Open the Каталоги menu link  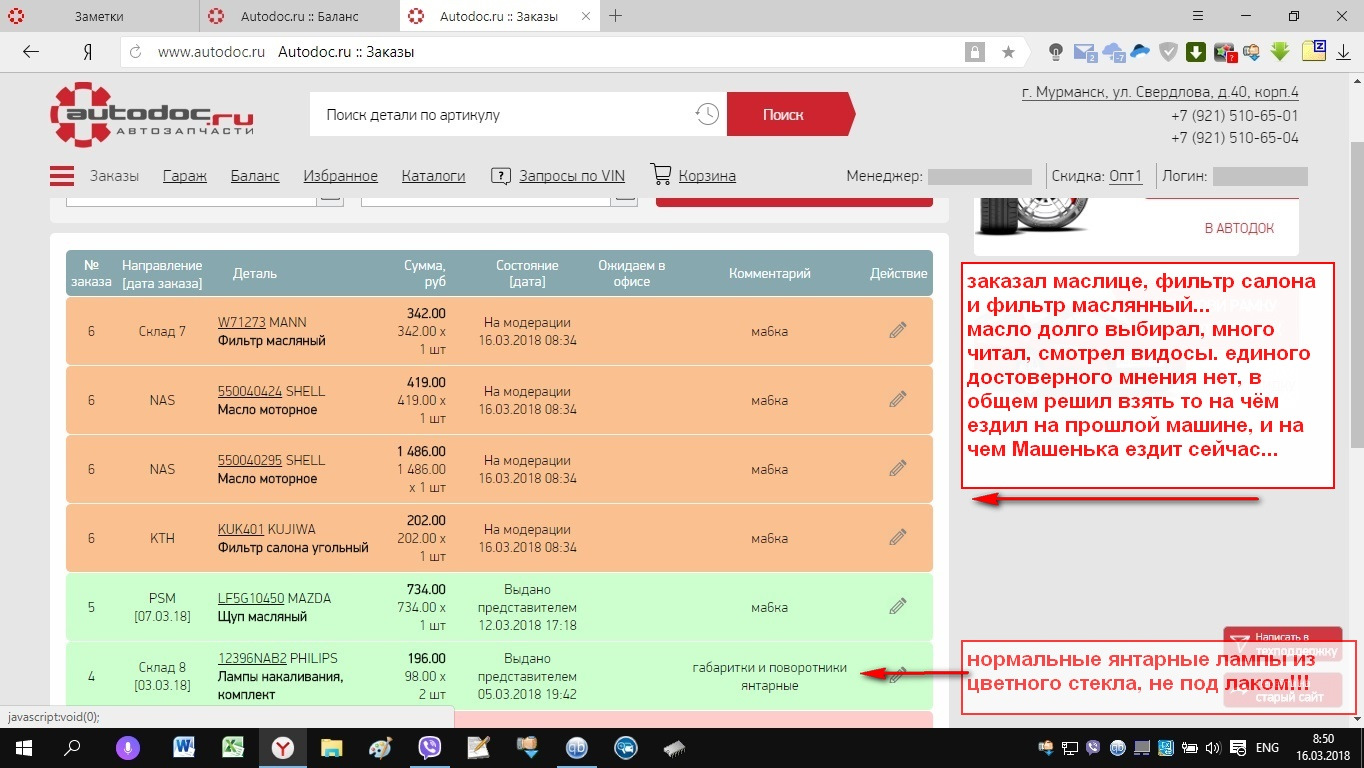coord(434,176)
